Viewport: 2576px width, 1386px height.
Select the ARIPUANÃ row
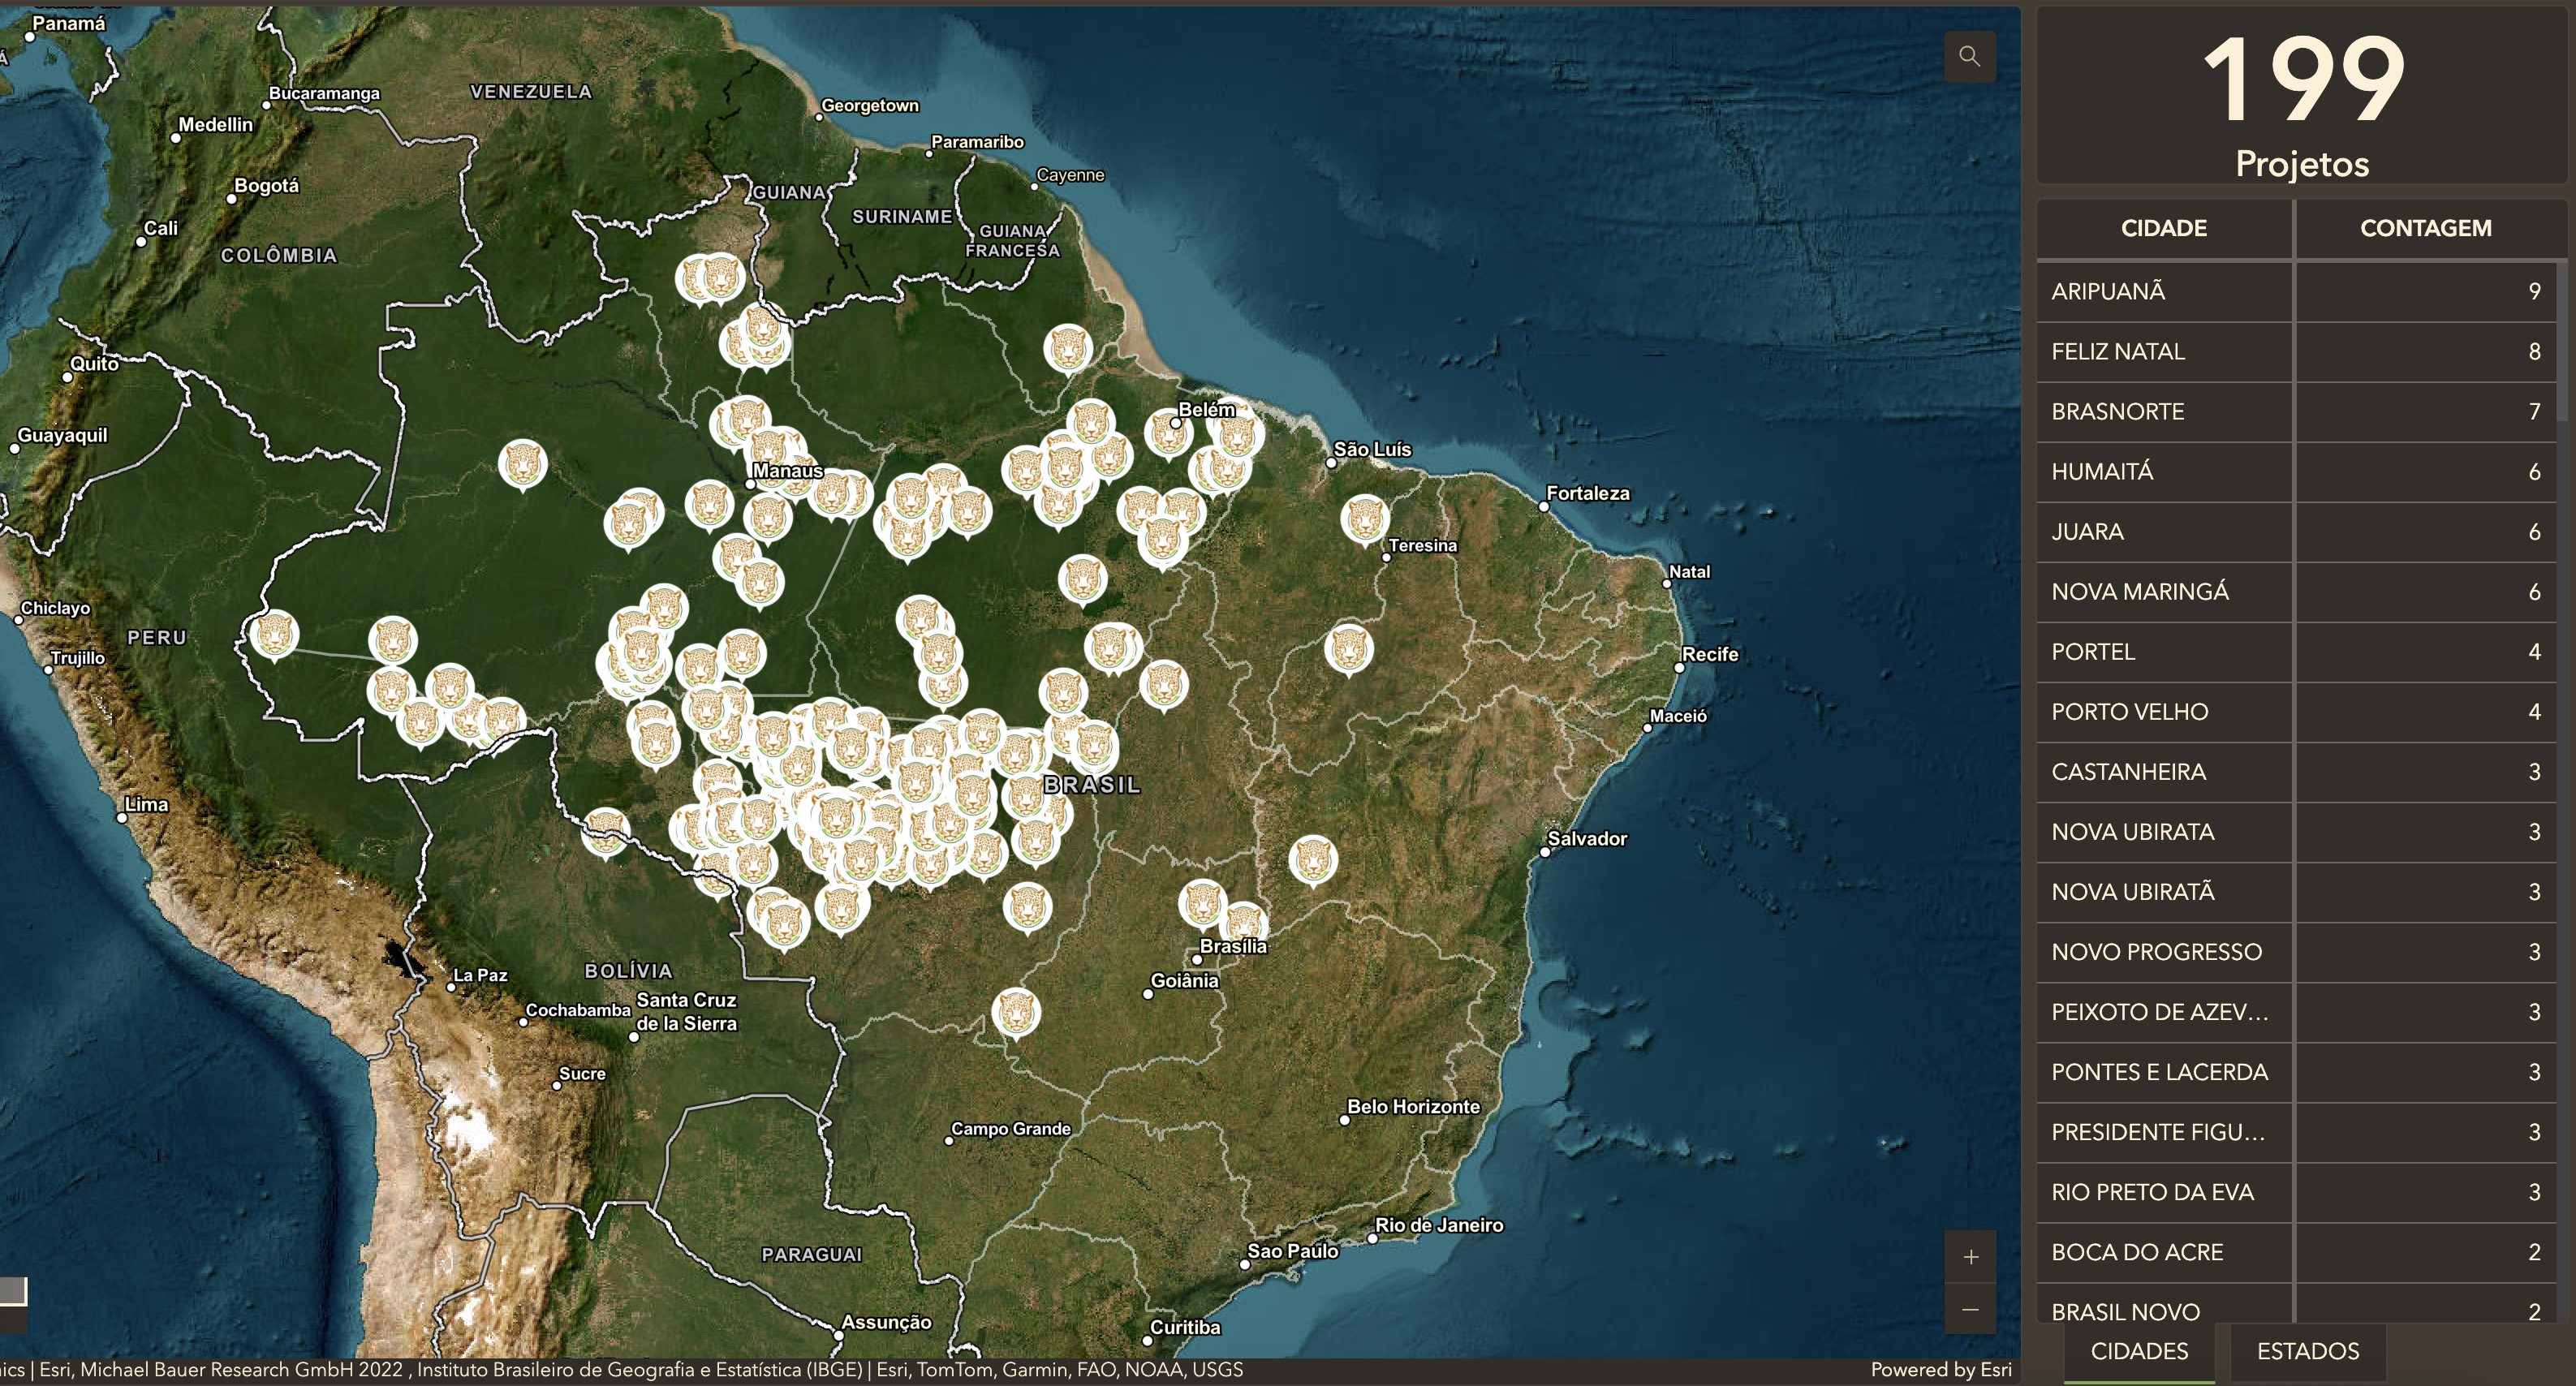pyautogui.click(x=2297, y=291)
